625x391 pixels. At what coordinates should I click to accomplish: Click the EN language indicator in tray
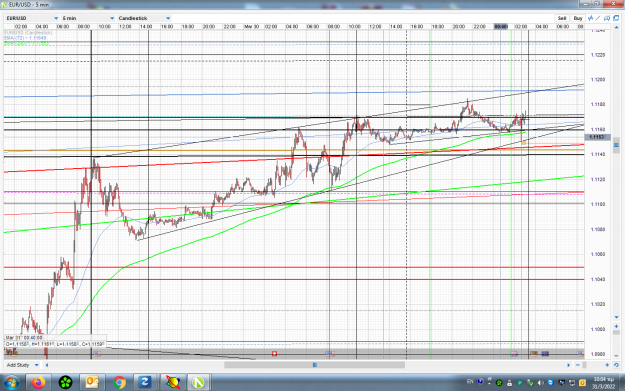[x=470, y=381]
